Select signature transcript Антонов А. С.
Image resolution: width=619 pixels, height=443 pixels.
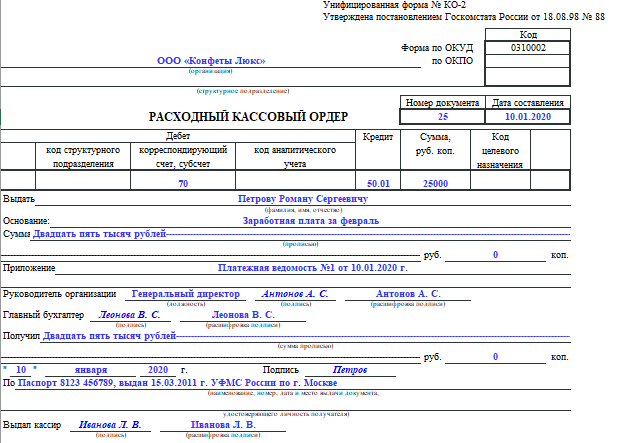[408, 294]
